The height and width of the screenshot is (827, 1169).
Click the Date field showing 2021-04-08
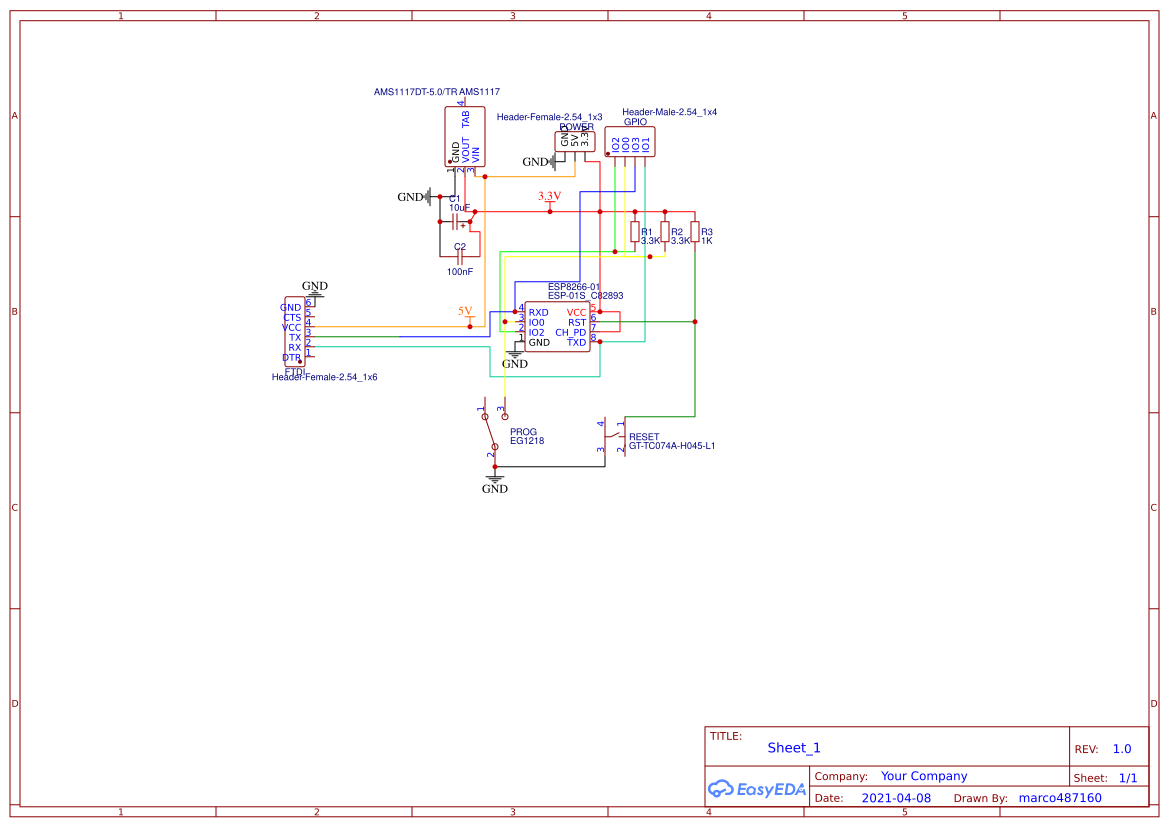coord(897,798)
